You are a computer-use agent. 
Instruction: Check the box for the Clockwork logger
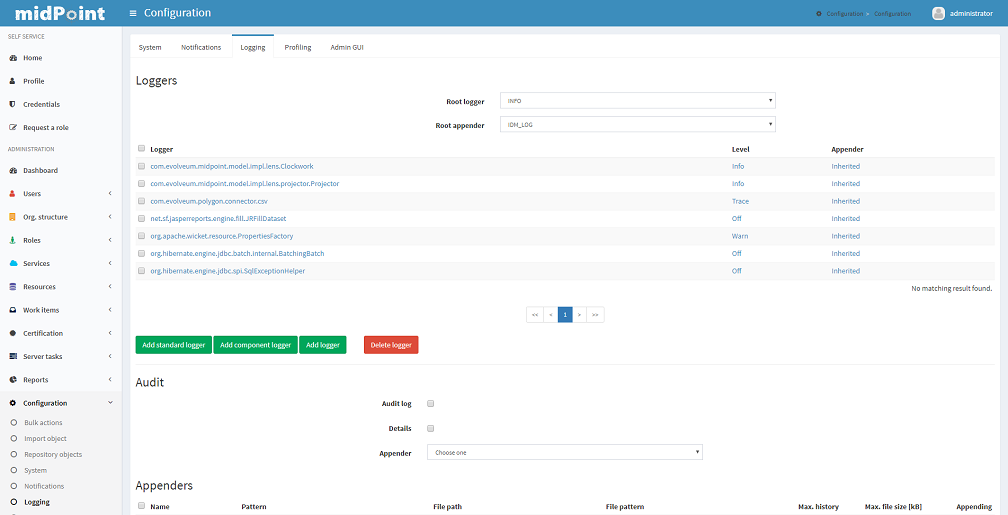[142, 166]
